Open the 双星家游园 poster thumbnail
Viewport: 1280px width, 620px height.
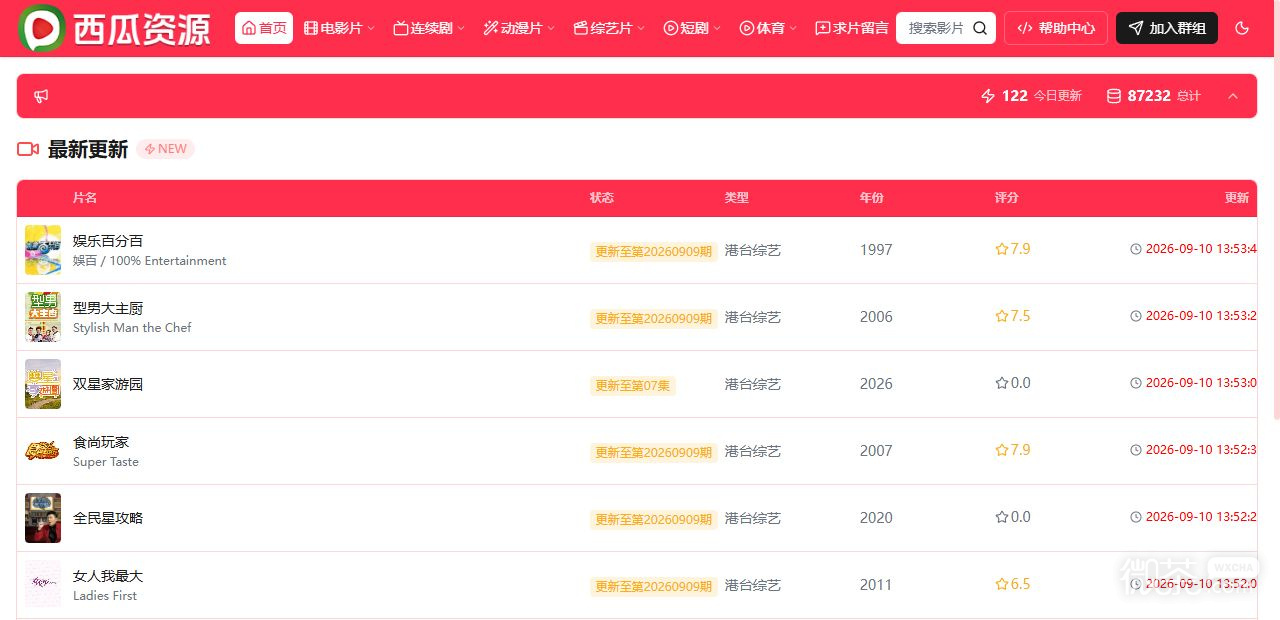pos(43,384)
